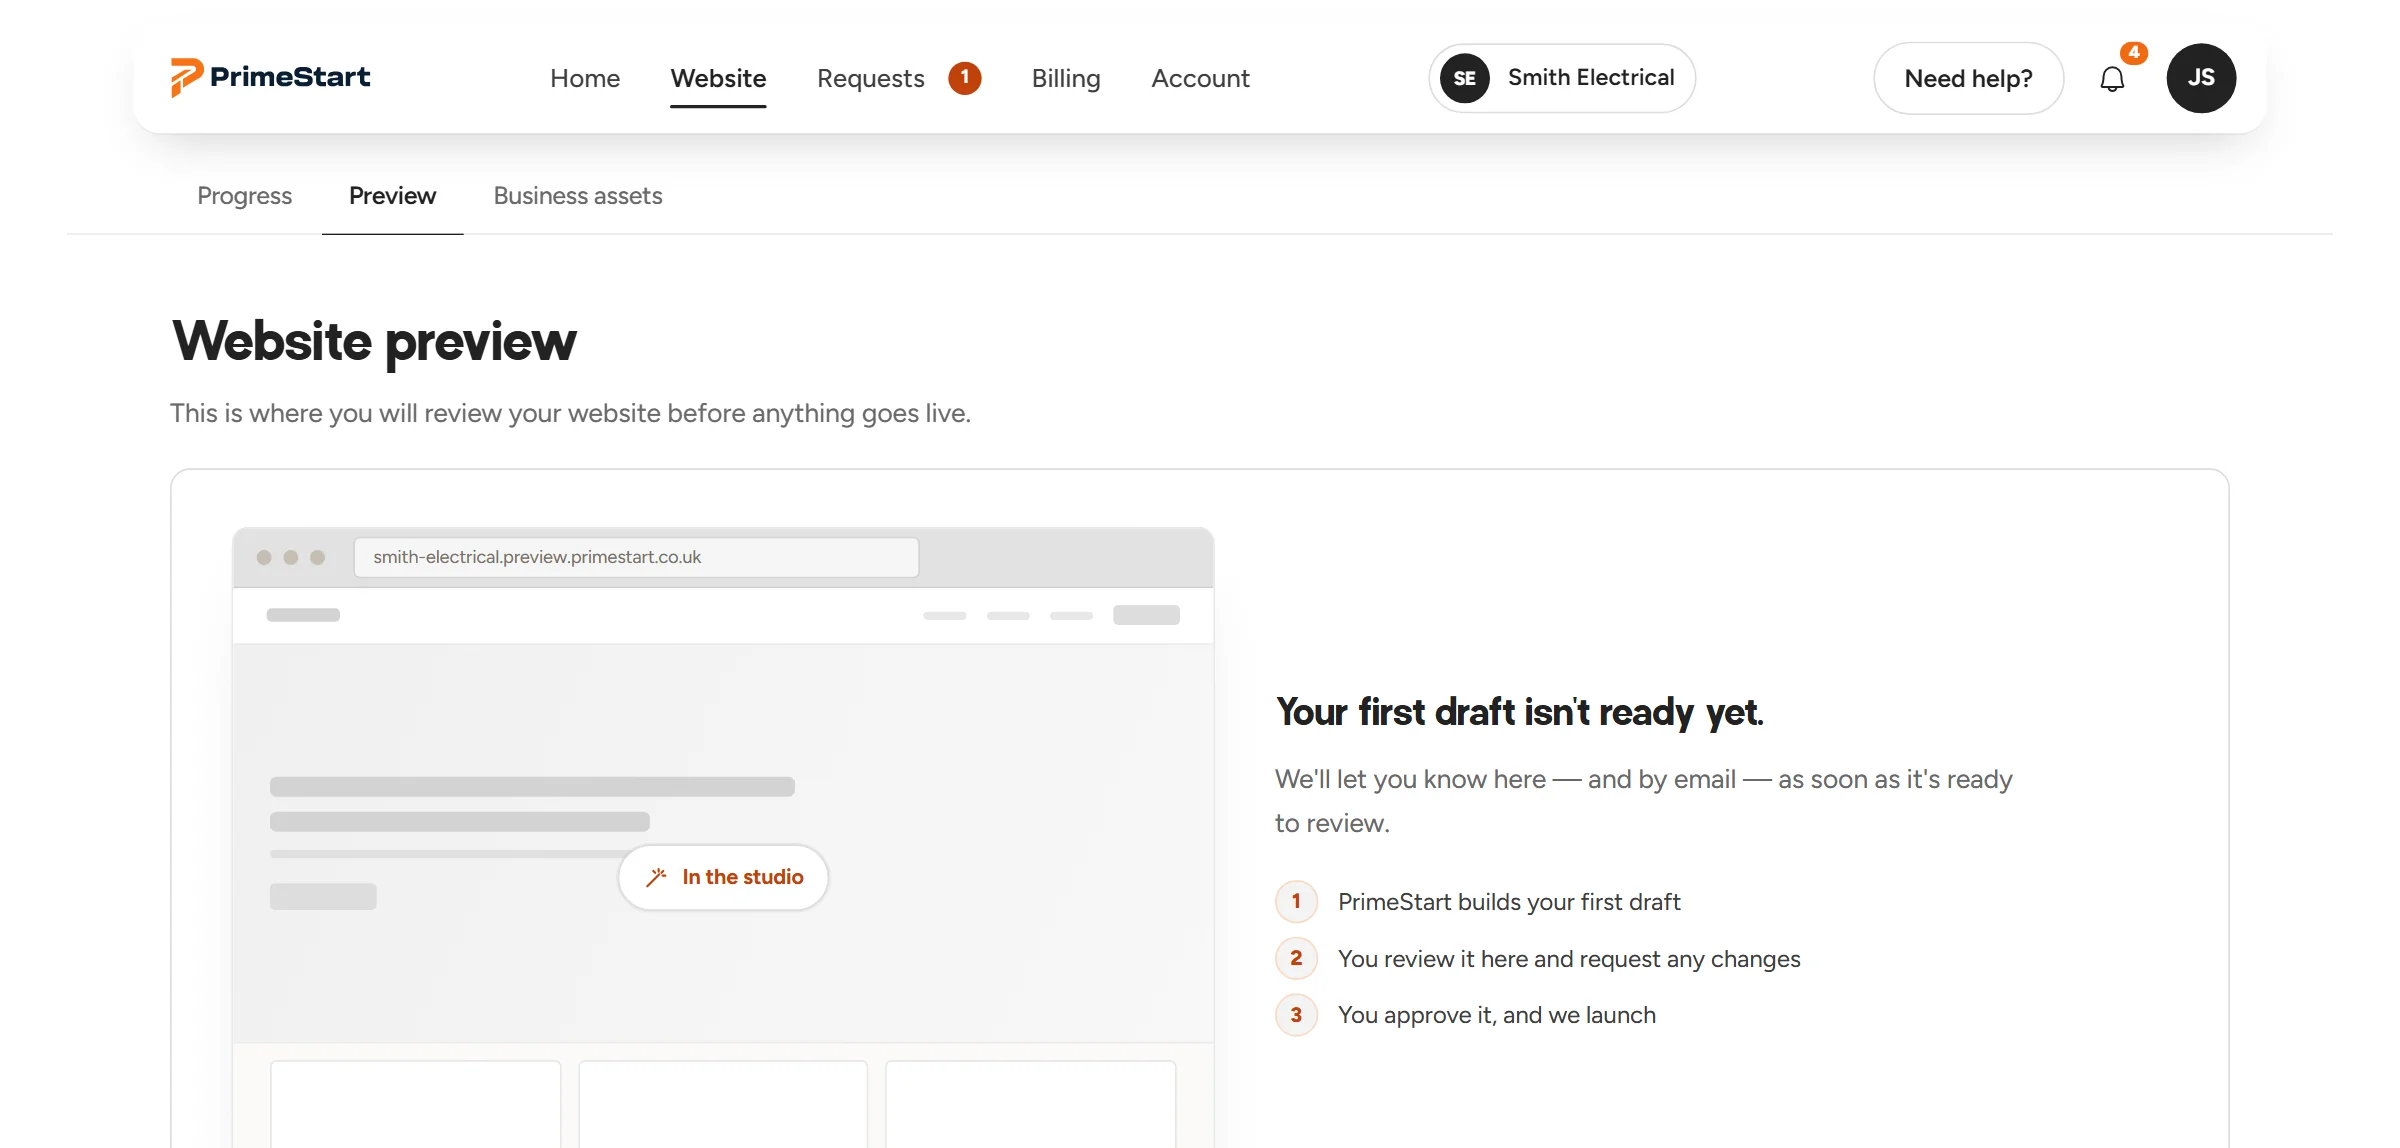Viewport: 2400px width, 1148px height.
Task: Click the step number 2 circle
Action: (x=1296, y=959)
